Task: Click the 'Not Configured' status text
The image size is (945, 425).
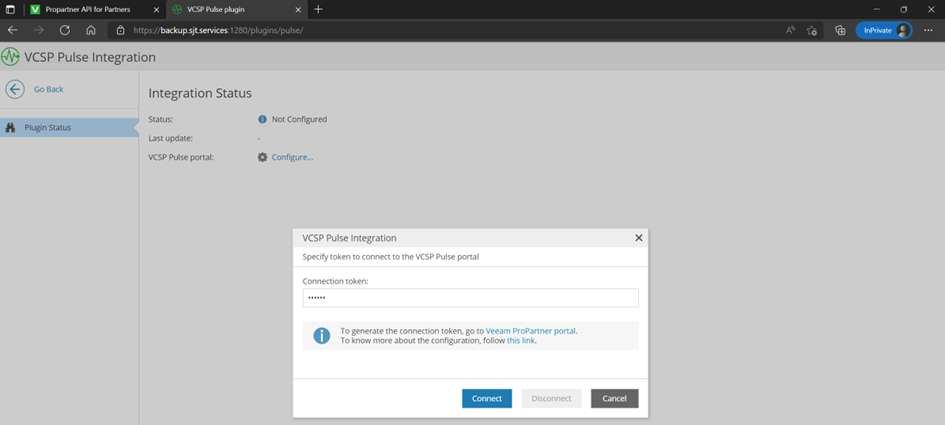Action: 299,119
